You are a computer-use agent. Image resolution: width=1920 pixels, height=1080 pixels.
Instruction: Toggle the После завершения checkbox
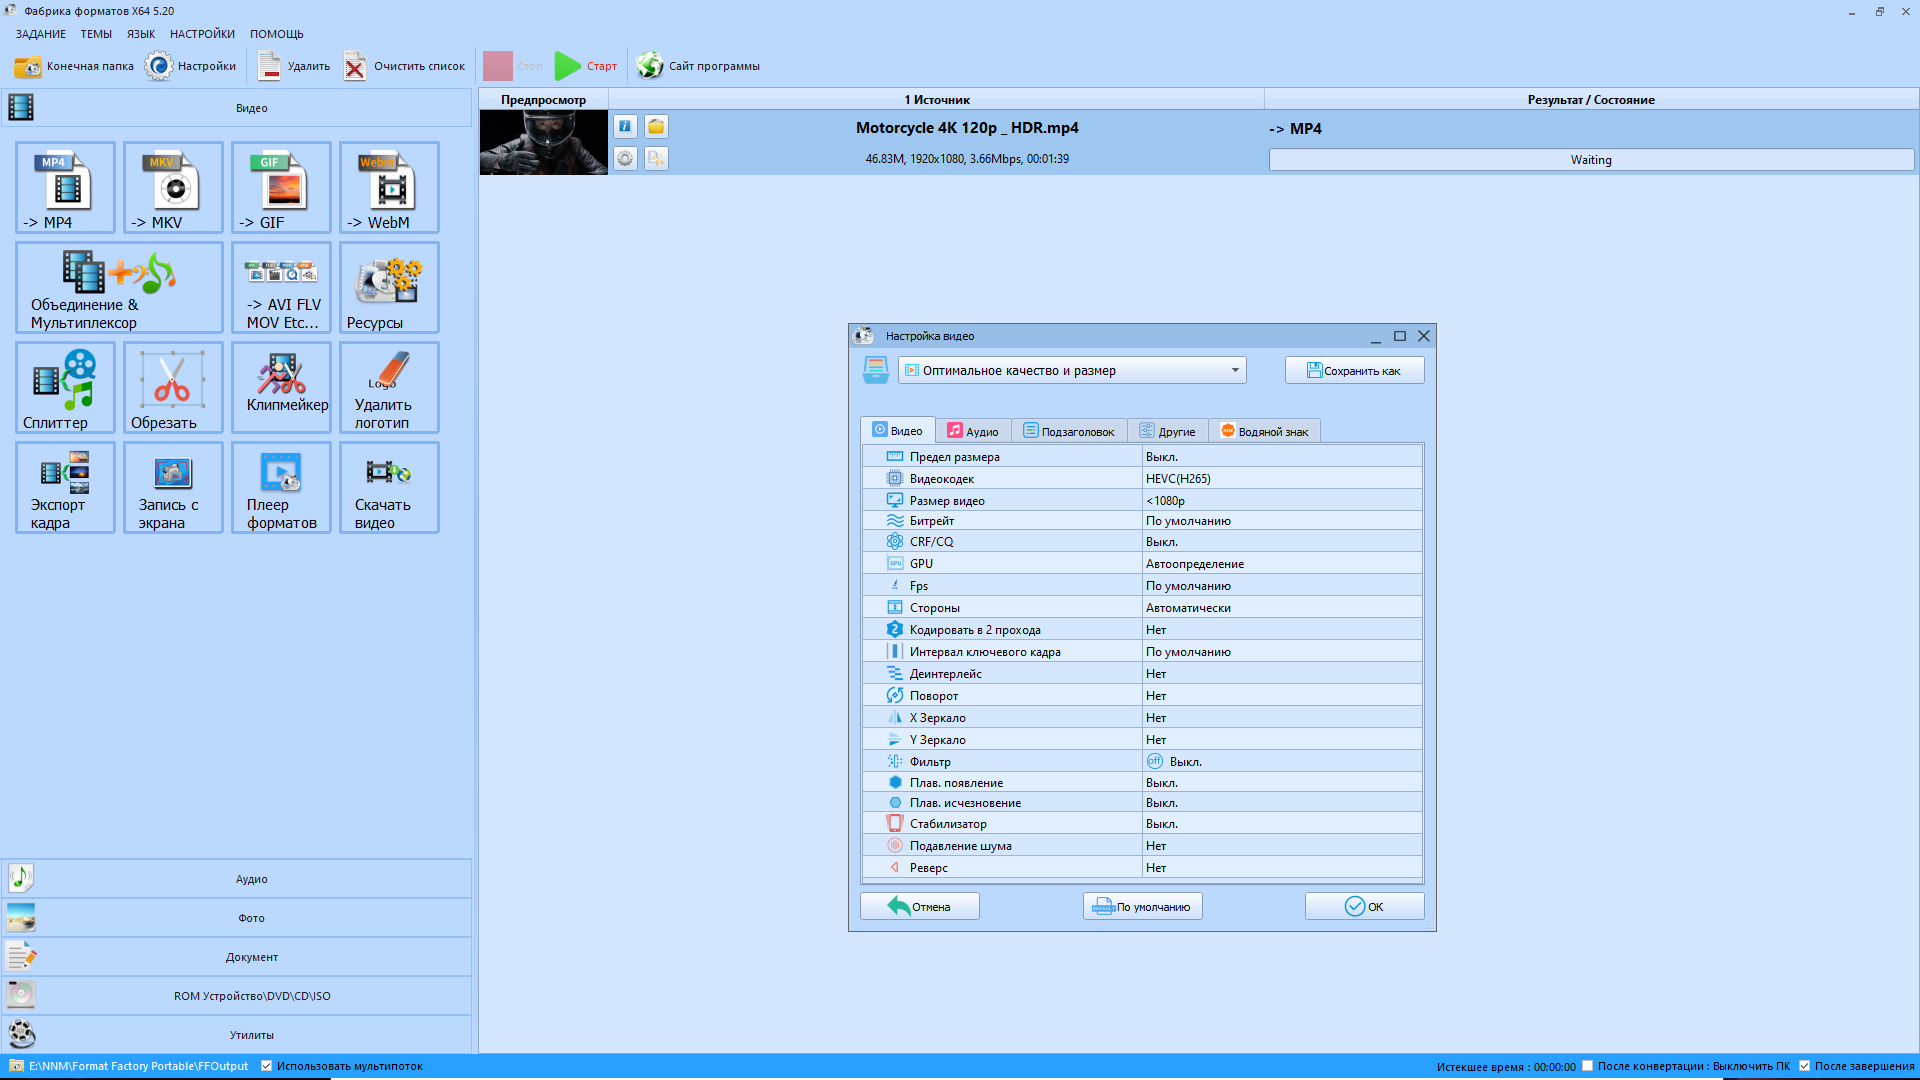(1805, 1066)
